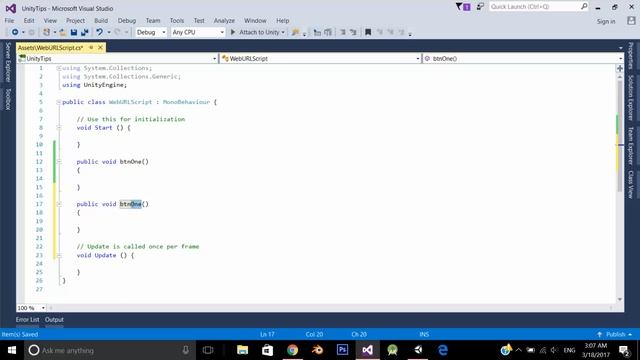Open the Tools menu
This screenshot has height=360, width=640.
[177, 20]
